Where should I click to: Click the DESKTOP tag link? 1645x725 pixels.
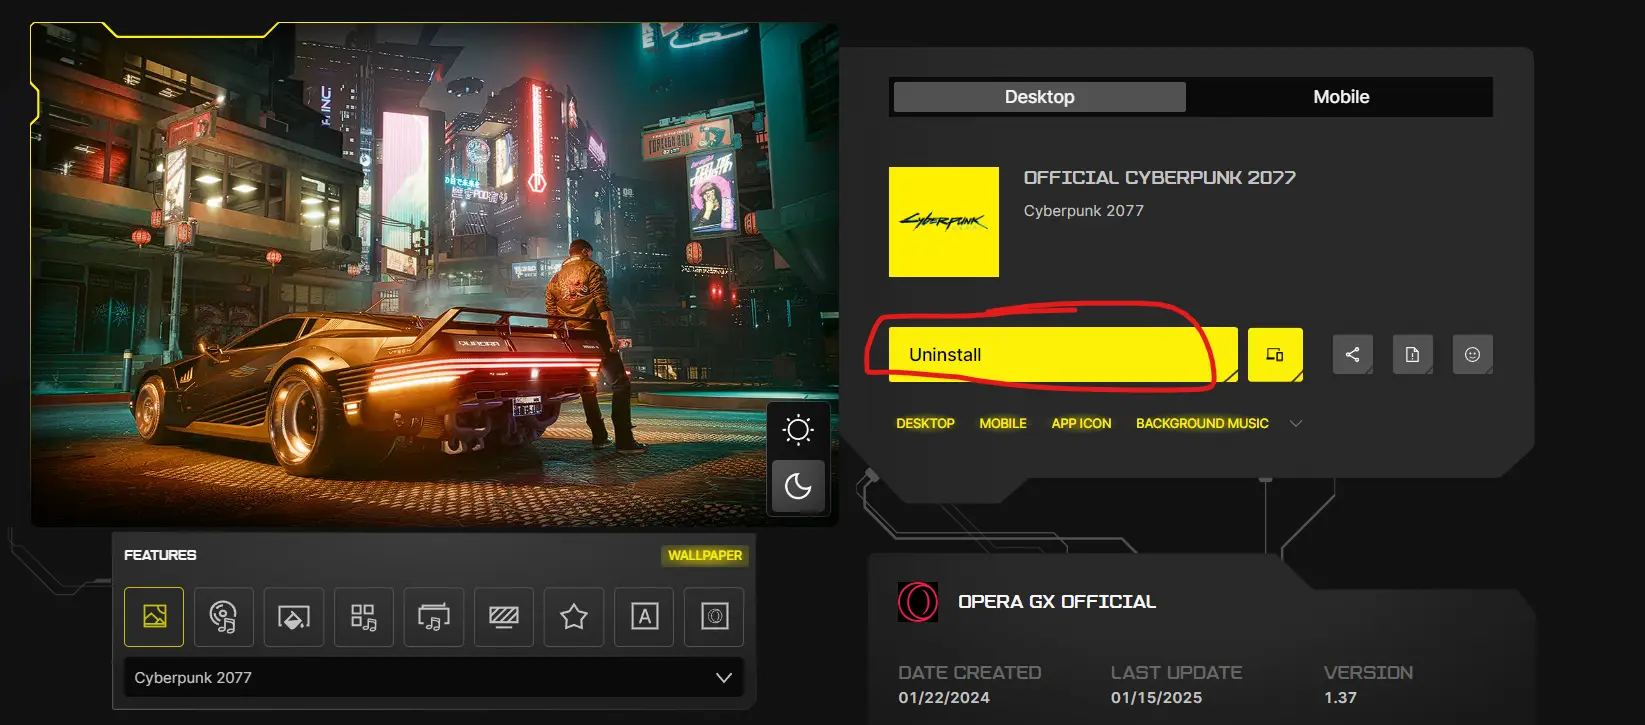coord(925,424)
